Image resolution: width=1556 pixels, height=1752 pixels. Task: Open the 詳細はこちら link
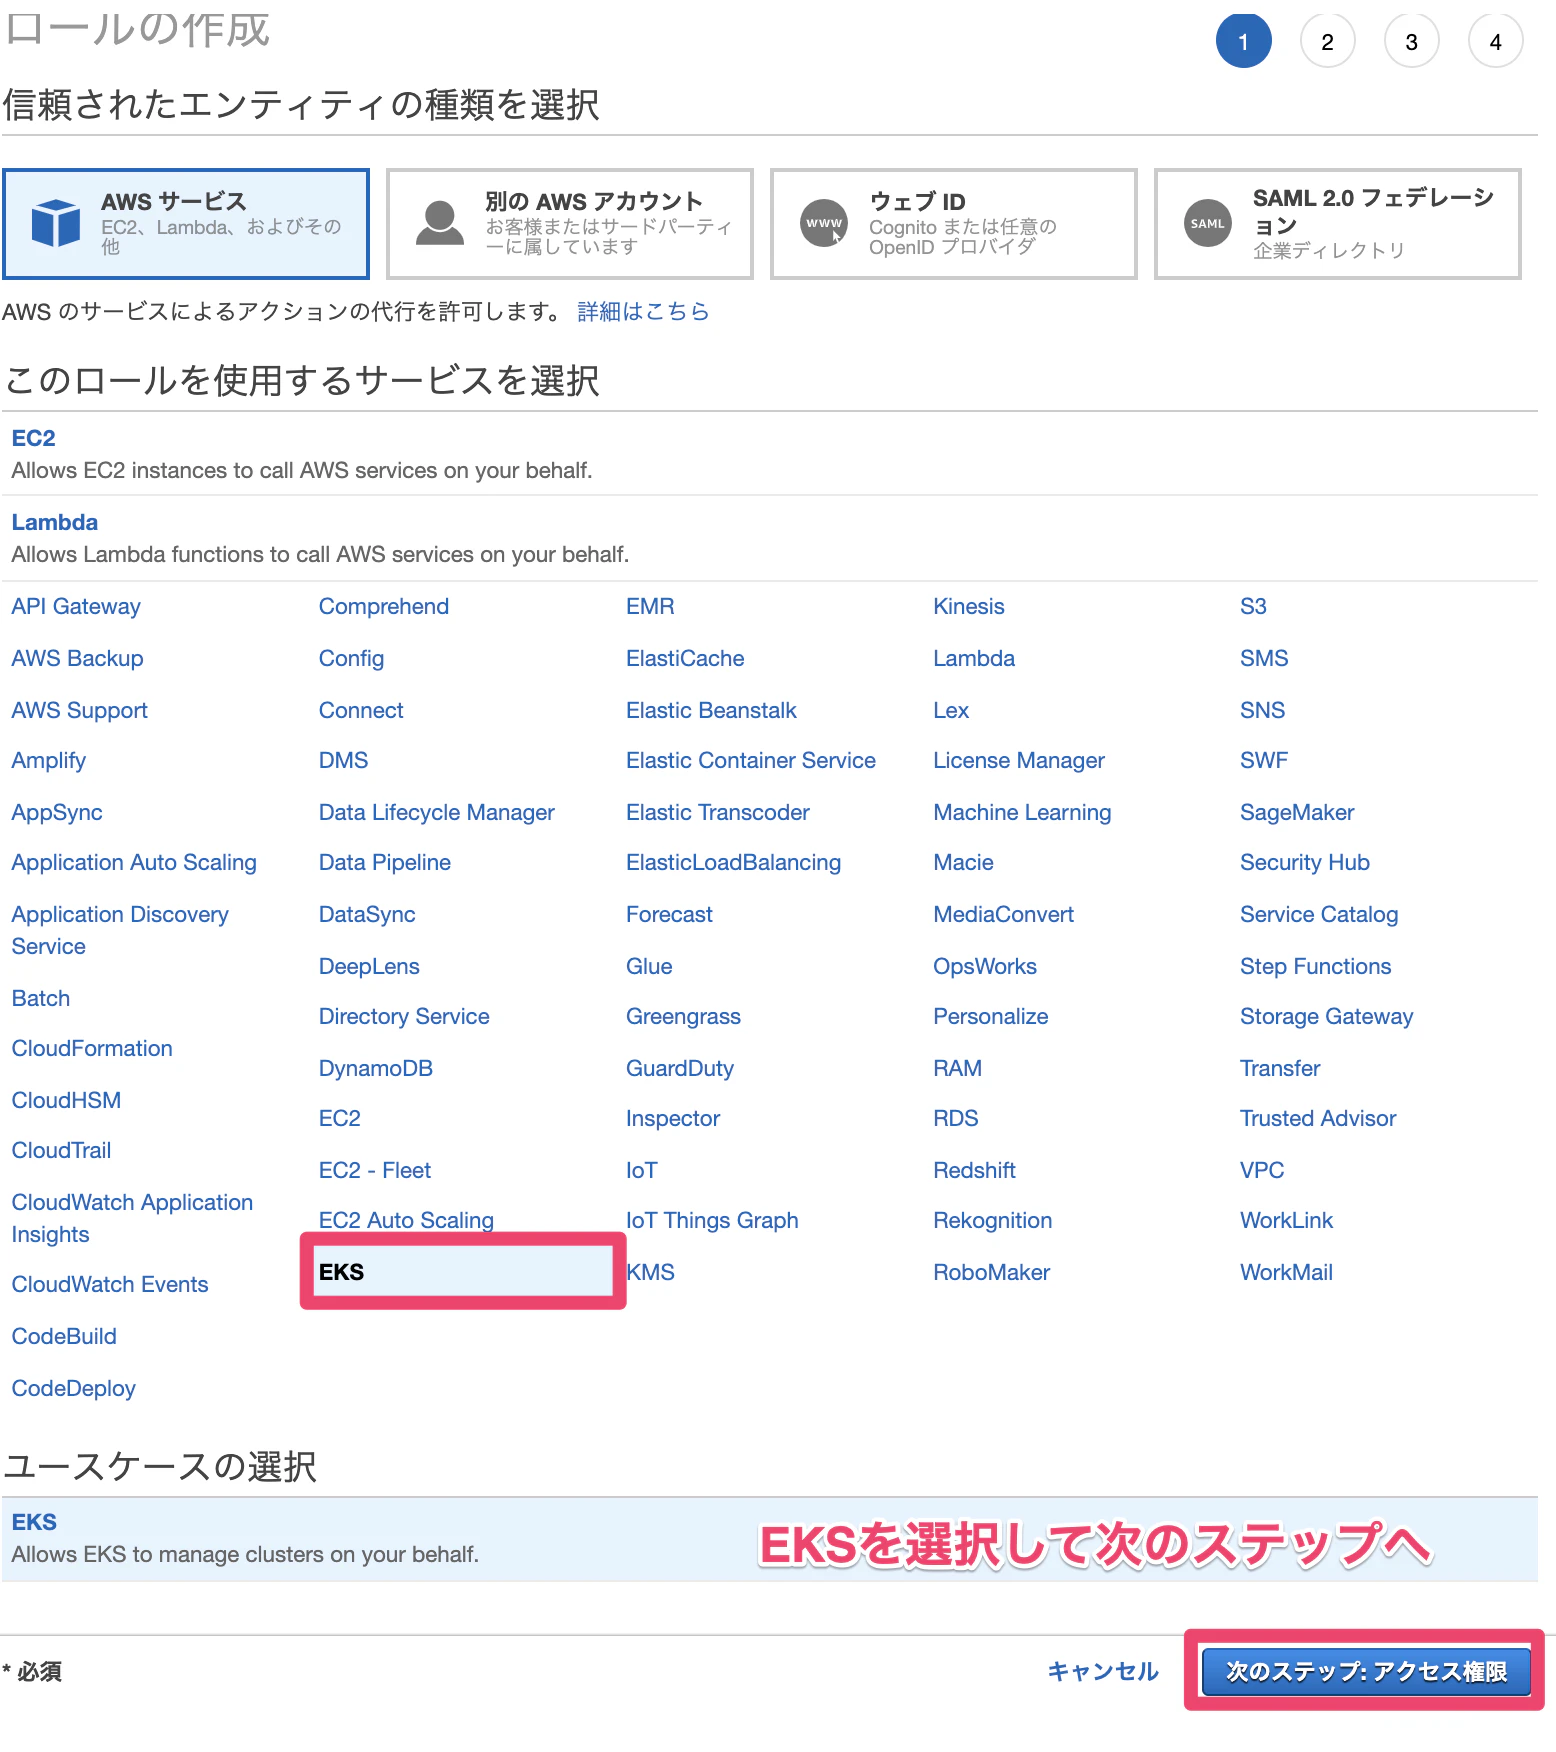pos(643,311)
